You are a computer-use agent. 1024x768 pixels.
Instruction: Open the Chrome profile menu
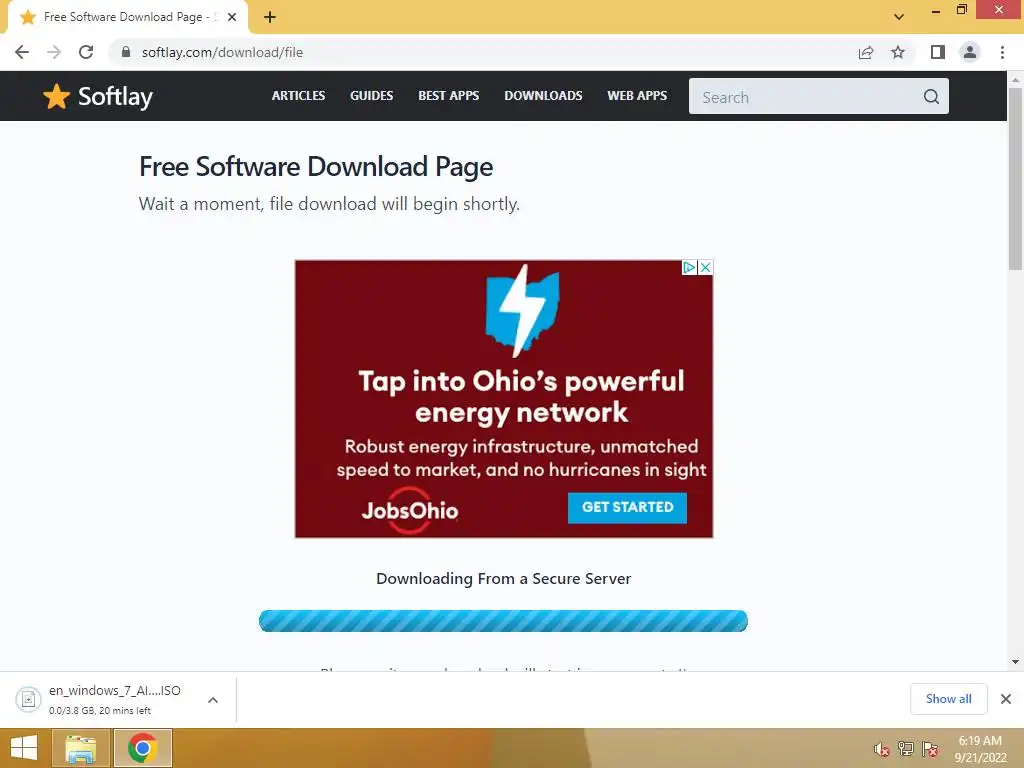click(x=970, y=52)
